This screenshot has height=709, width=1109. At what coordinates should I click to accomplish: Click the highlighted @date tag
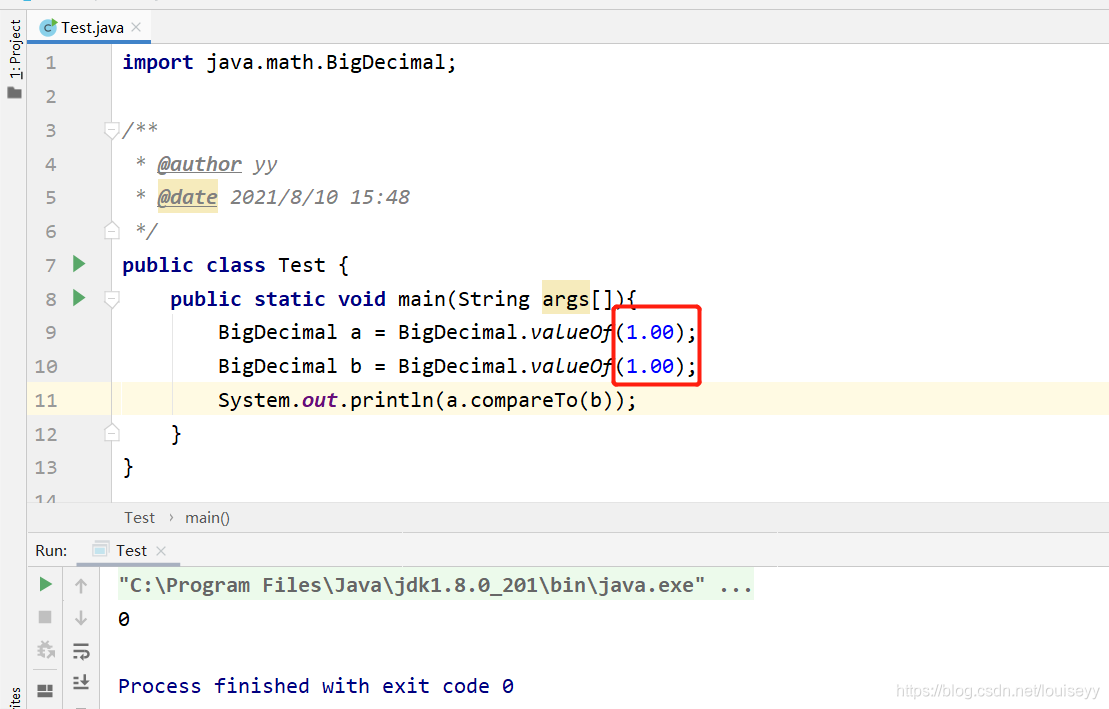tap(187, 197)
